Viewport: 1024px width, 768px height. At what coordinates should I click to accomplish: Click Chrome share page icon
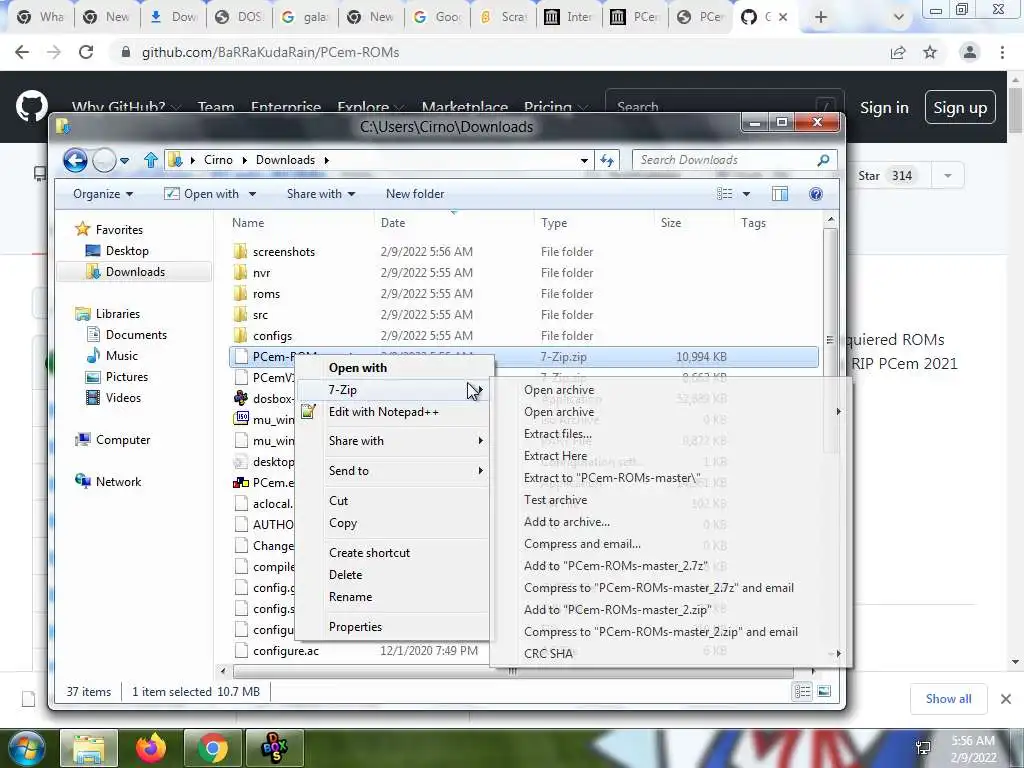coord(898,52)
